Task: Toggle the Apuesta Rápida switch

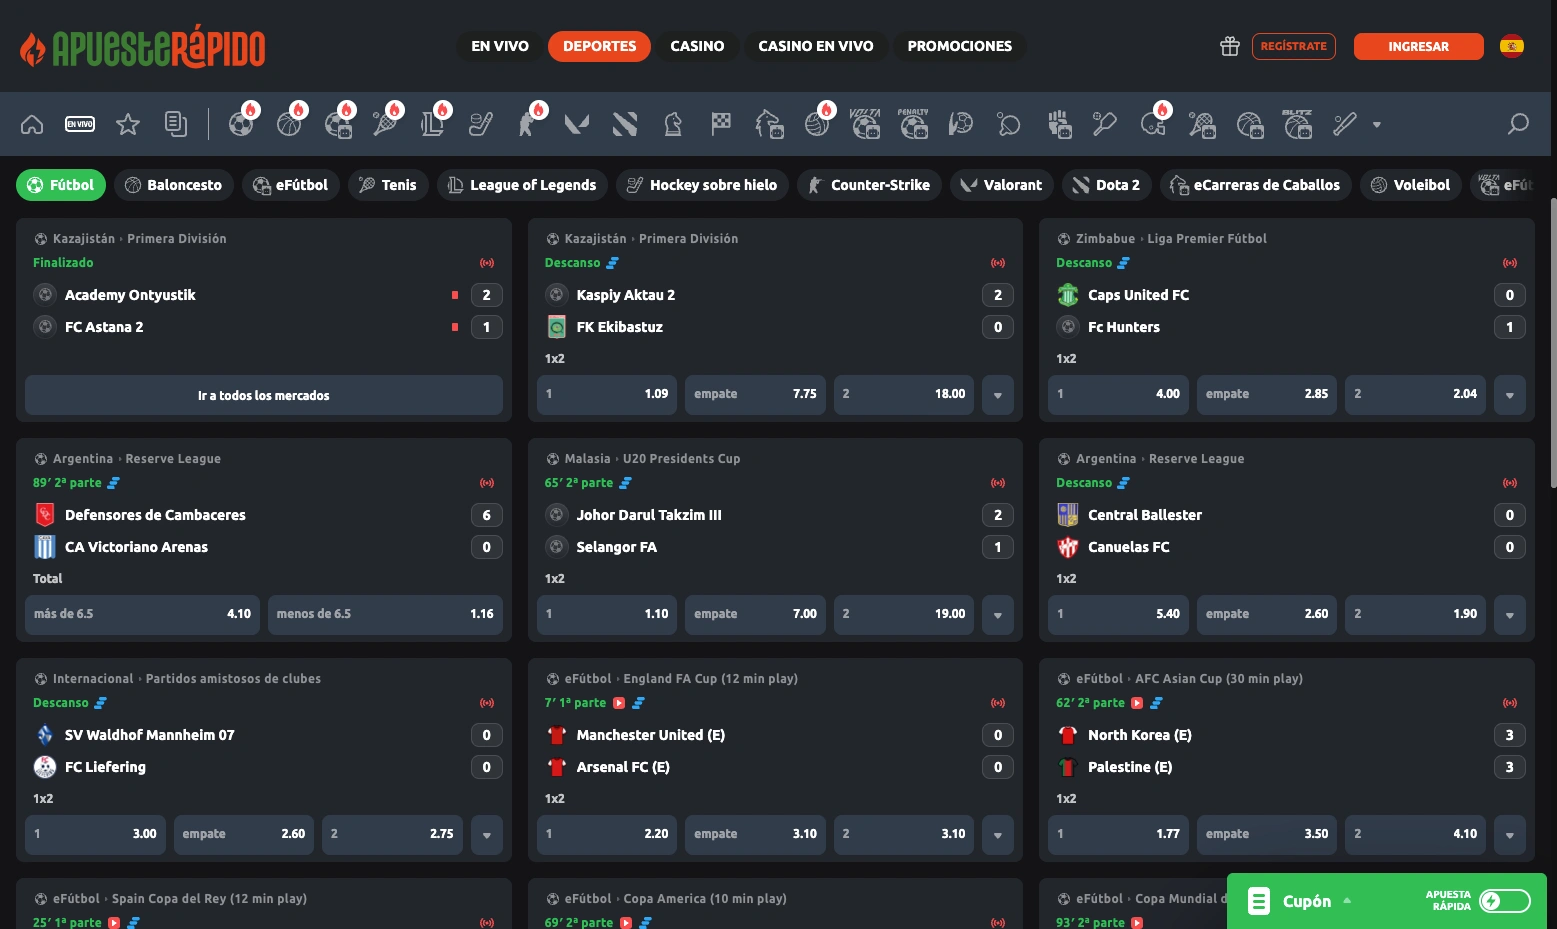Action: click(1505, 901)
